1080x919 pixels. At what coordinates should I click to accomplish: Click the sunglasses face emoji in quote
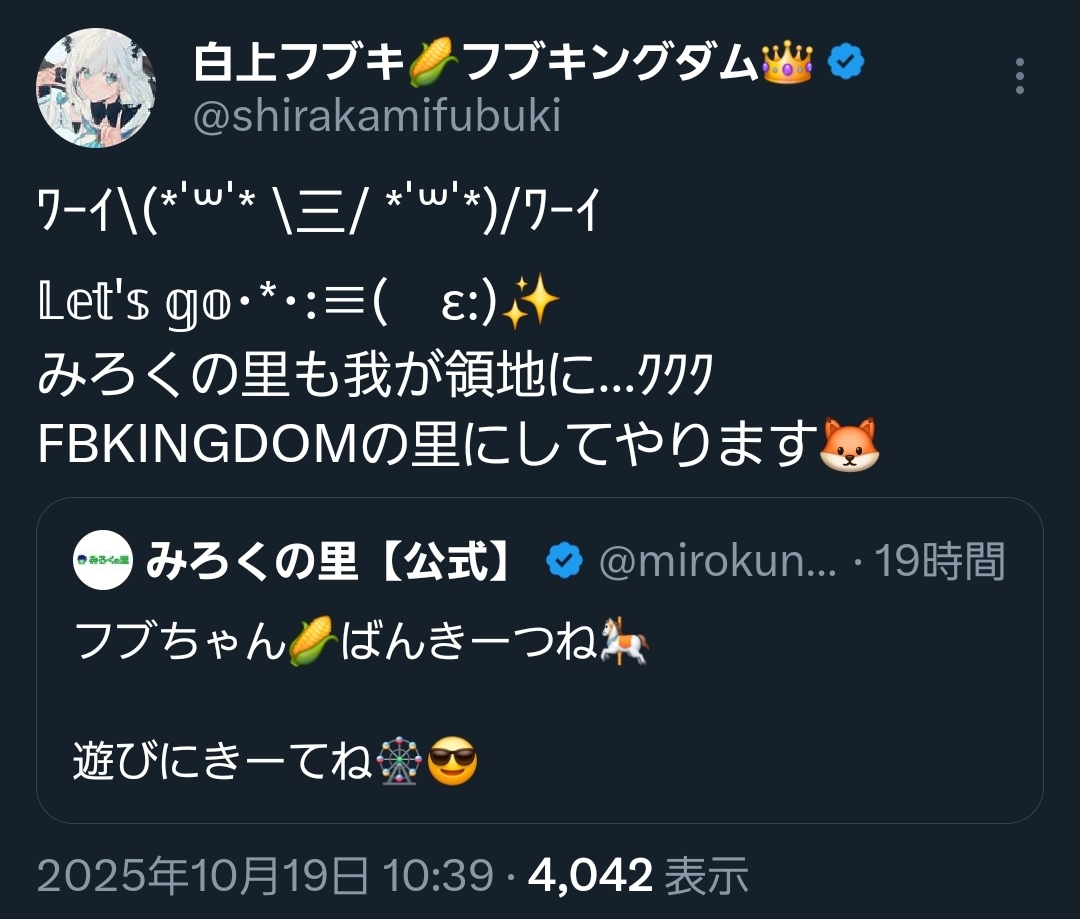click(x=453, y=761)
